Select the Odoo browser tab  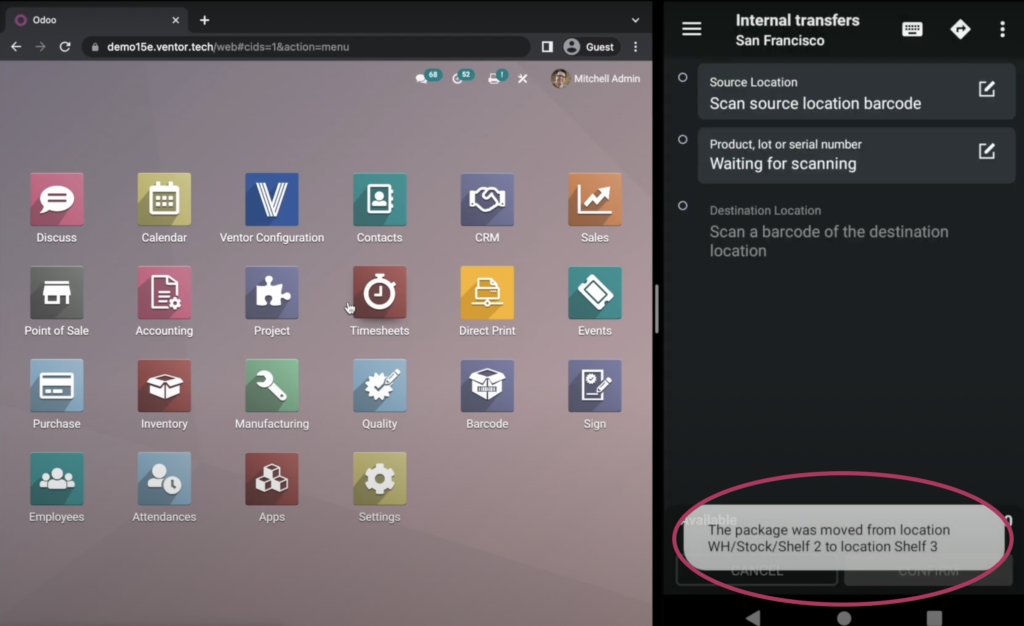tap(97, 20)
